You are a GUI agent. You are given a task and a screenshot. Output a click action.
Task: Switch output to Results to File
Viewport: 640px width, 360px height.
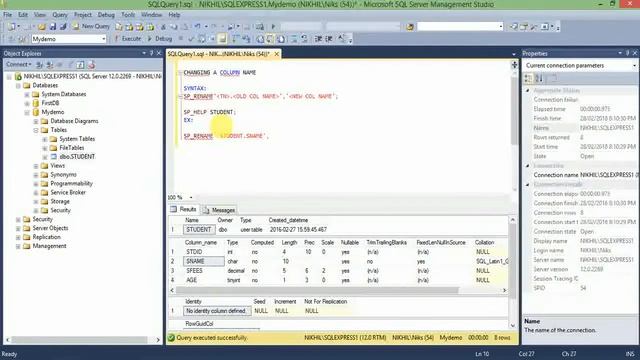281,39
